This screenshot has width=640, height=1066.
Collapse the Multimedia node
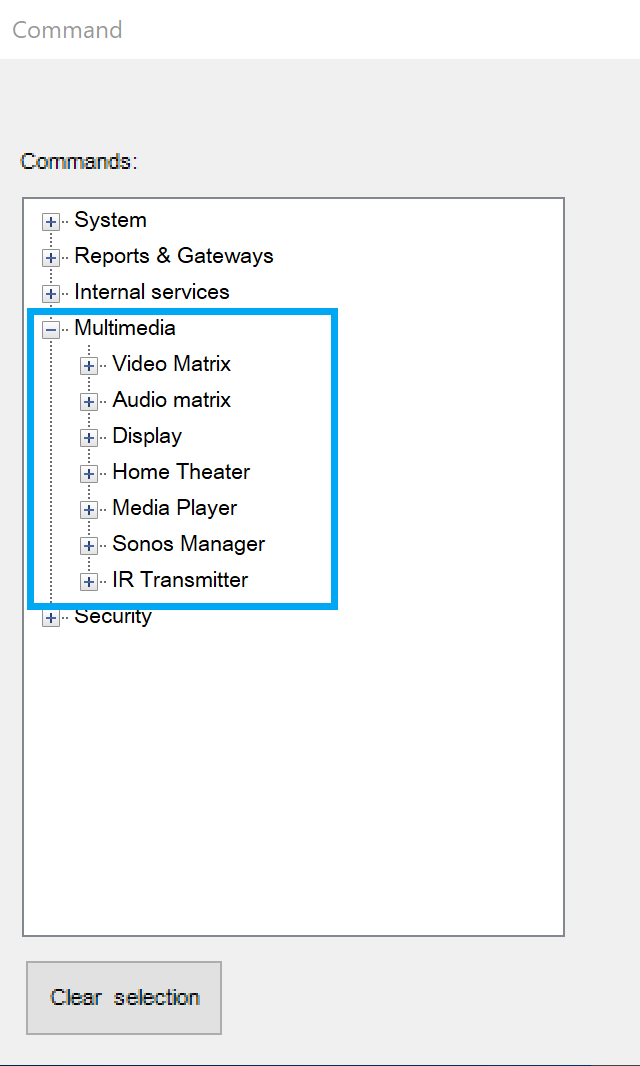(50, 330)
